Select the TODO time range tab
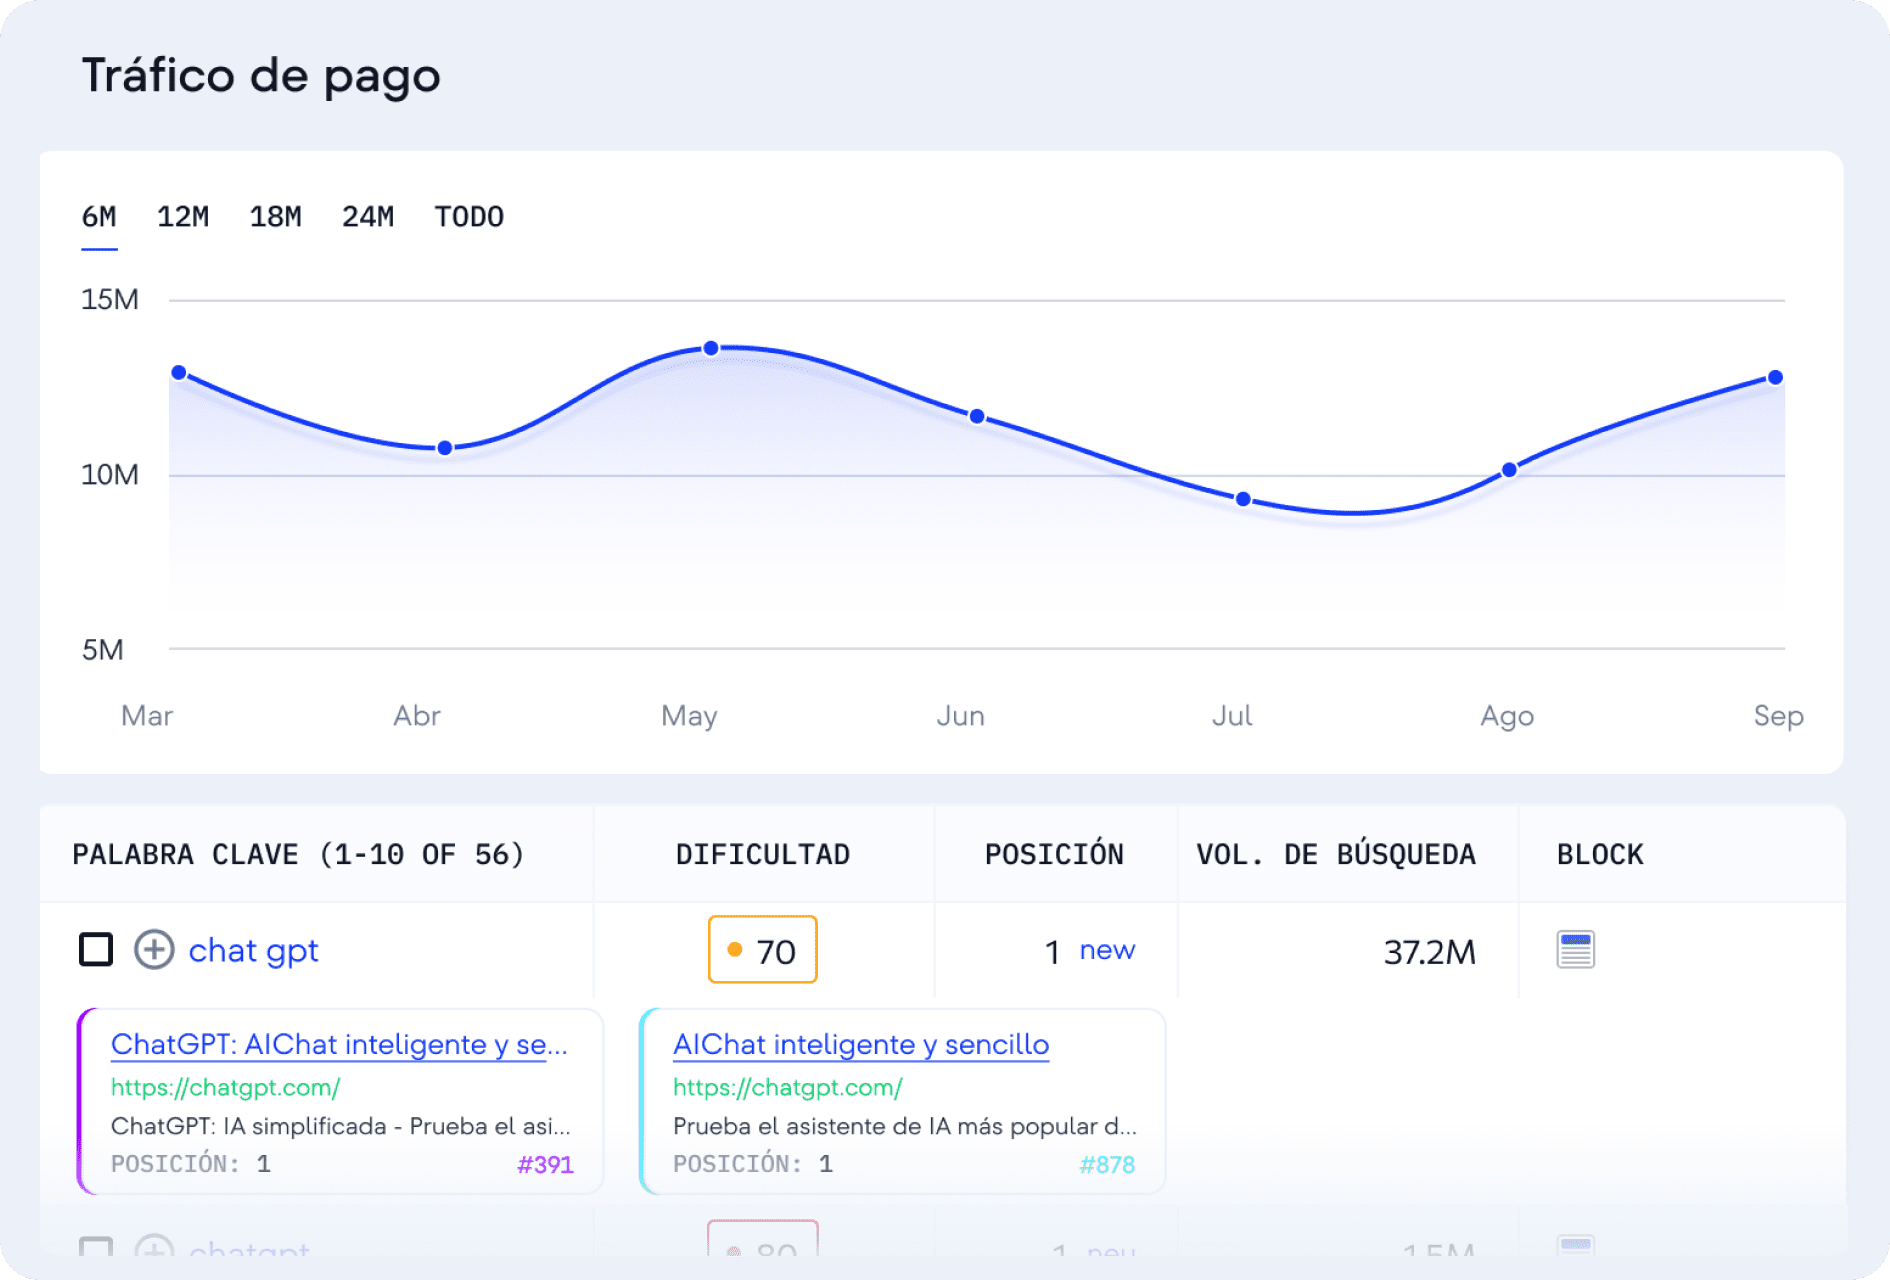The image size is (1890, 1280). point(469,217)
